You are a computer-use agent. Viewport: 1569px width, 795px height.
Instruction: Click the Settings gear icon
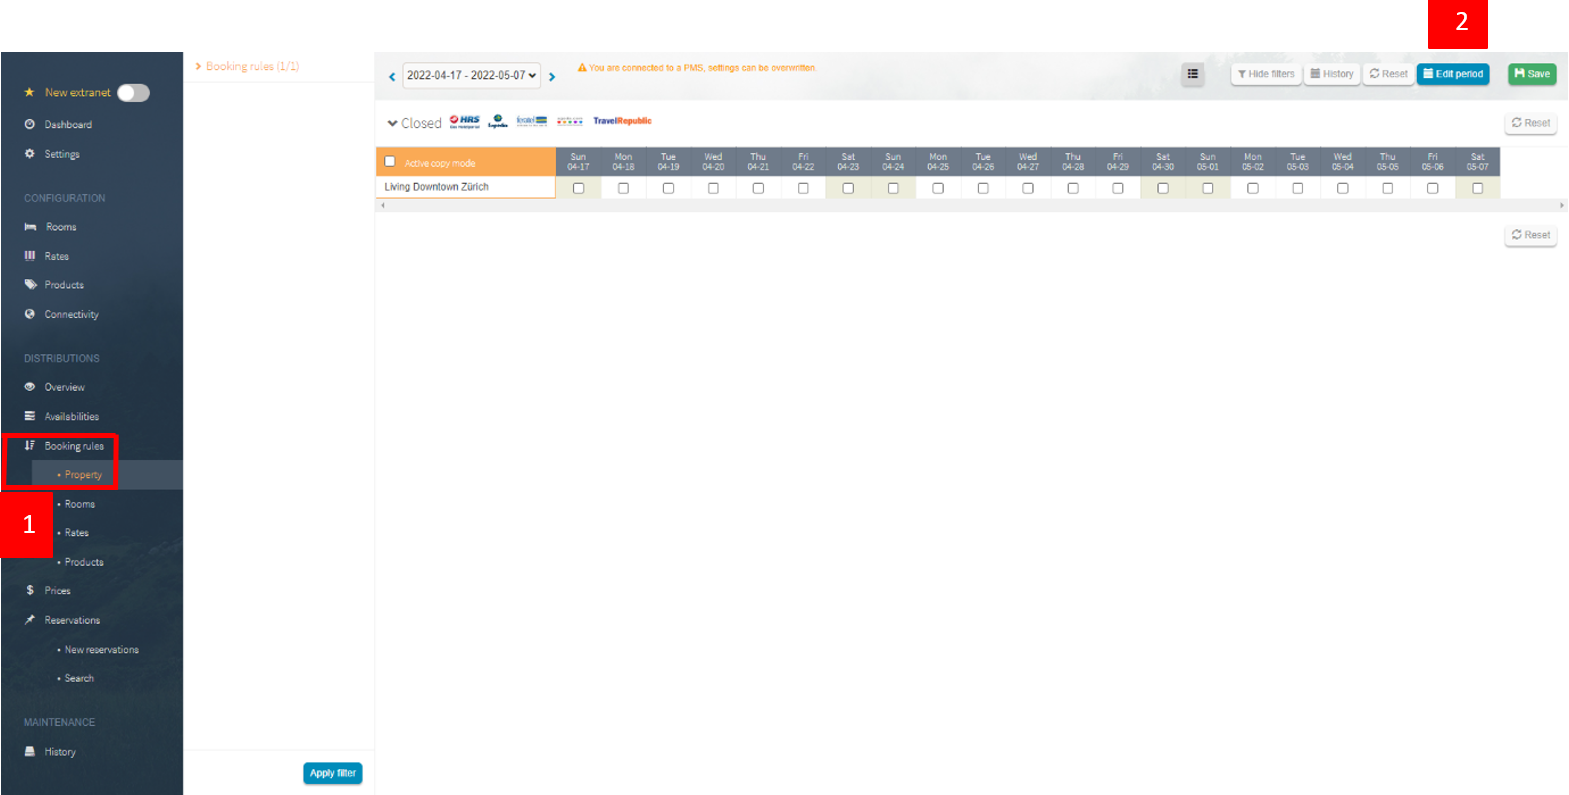pos(30,154)
